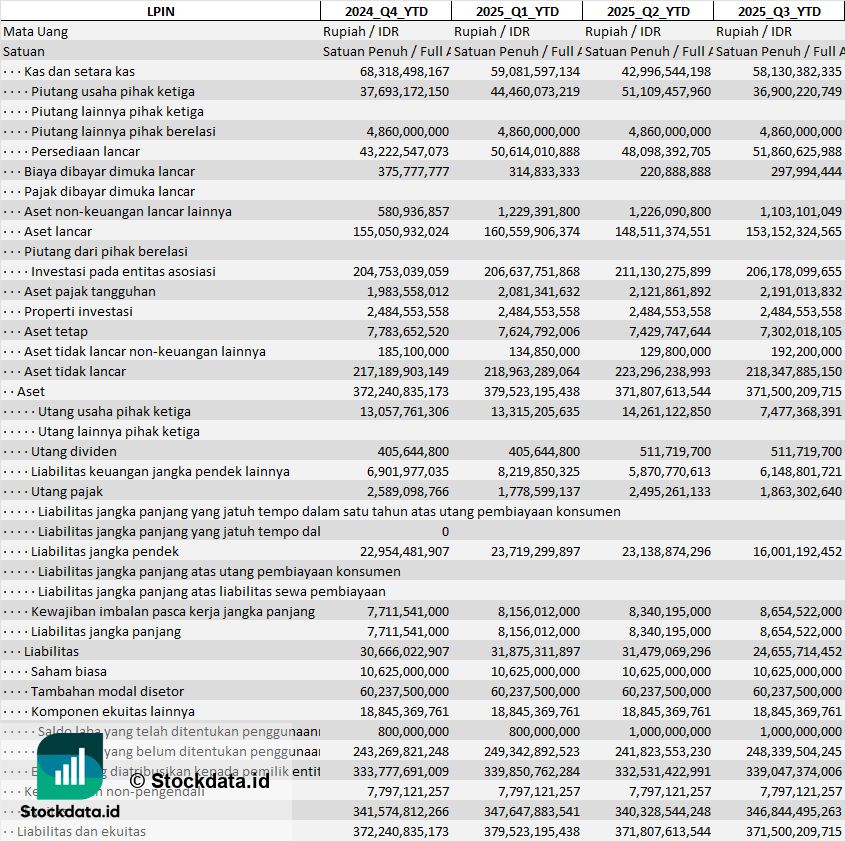Click Komponen ekuitas lainnya label
The height and width of the screenshot is (841, 845).
tap(113, 712)
